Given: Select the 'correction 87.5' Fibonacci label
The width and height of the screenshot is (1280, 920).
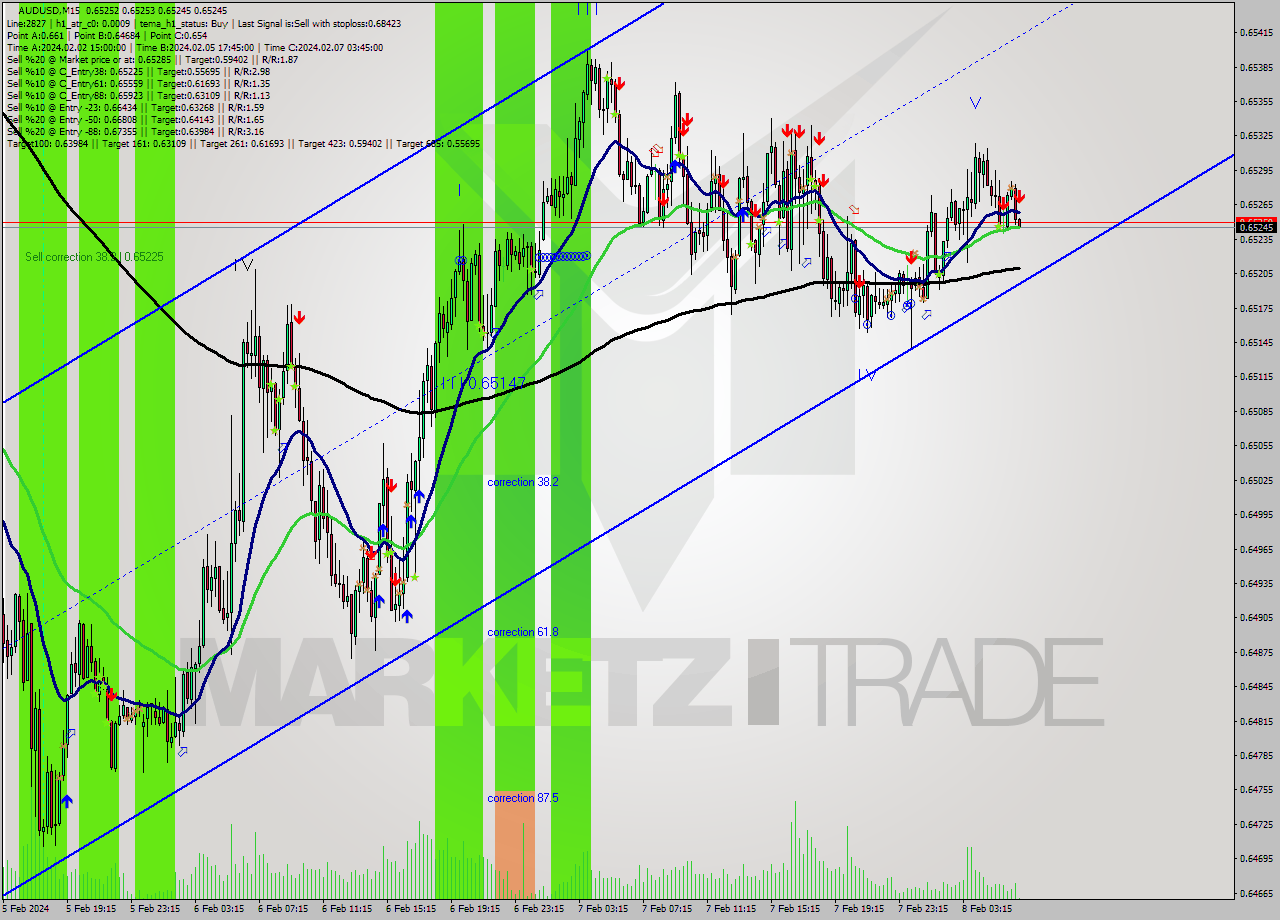Looking at the screenshot, I should (x=523, y=798).
